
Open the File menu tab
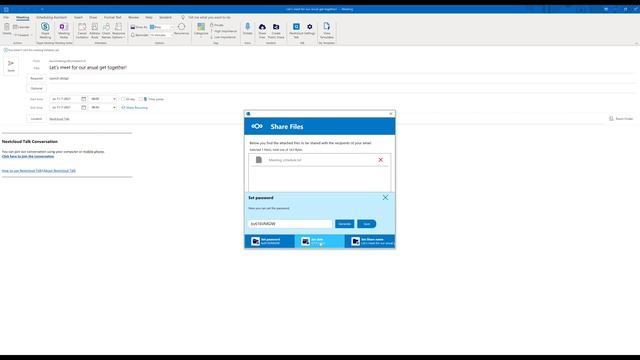[6, 18]
